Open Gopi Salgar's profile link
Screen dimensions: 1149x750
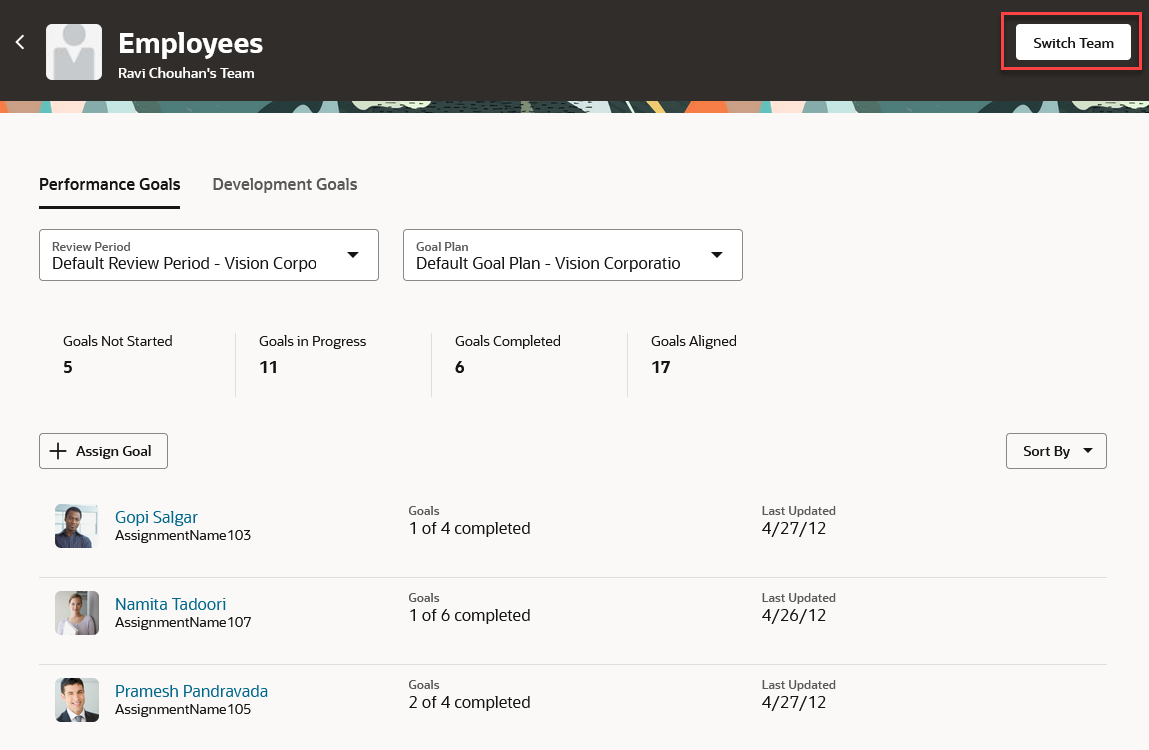[x=156, y=518]
